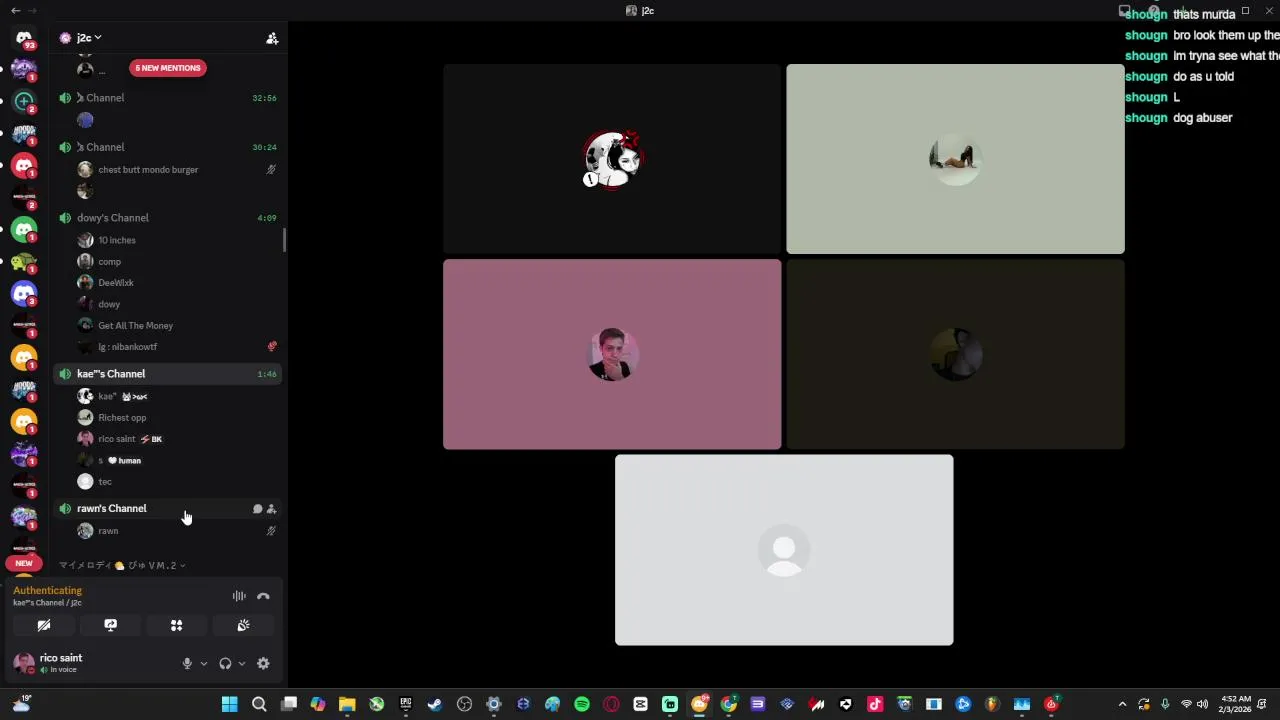Open audio output options chevron

(x=242, y=663)
